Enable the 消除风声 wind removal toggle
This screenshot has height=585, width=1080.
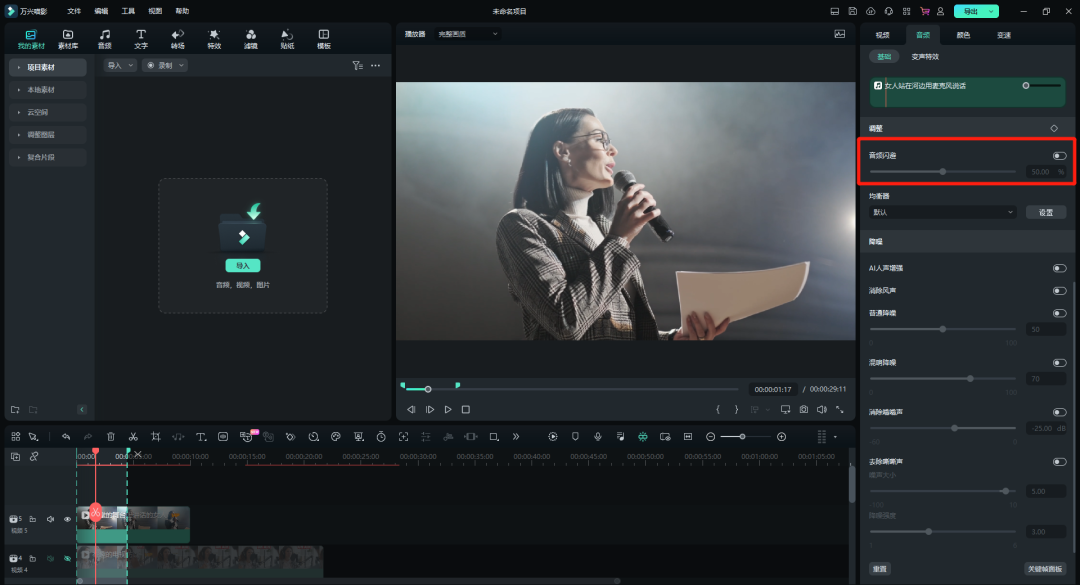[1059, 291]
